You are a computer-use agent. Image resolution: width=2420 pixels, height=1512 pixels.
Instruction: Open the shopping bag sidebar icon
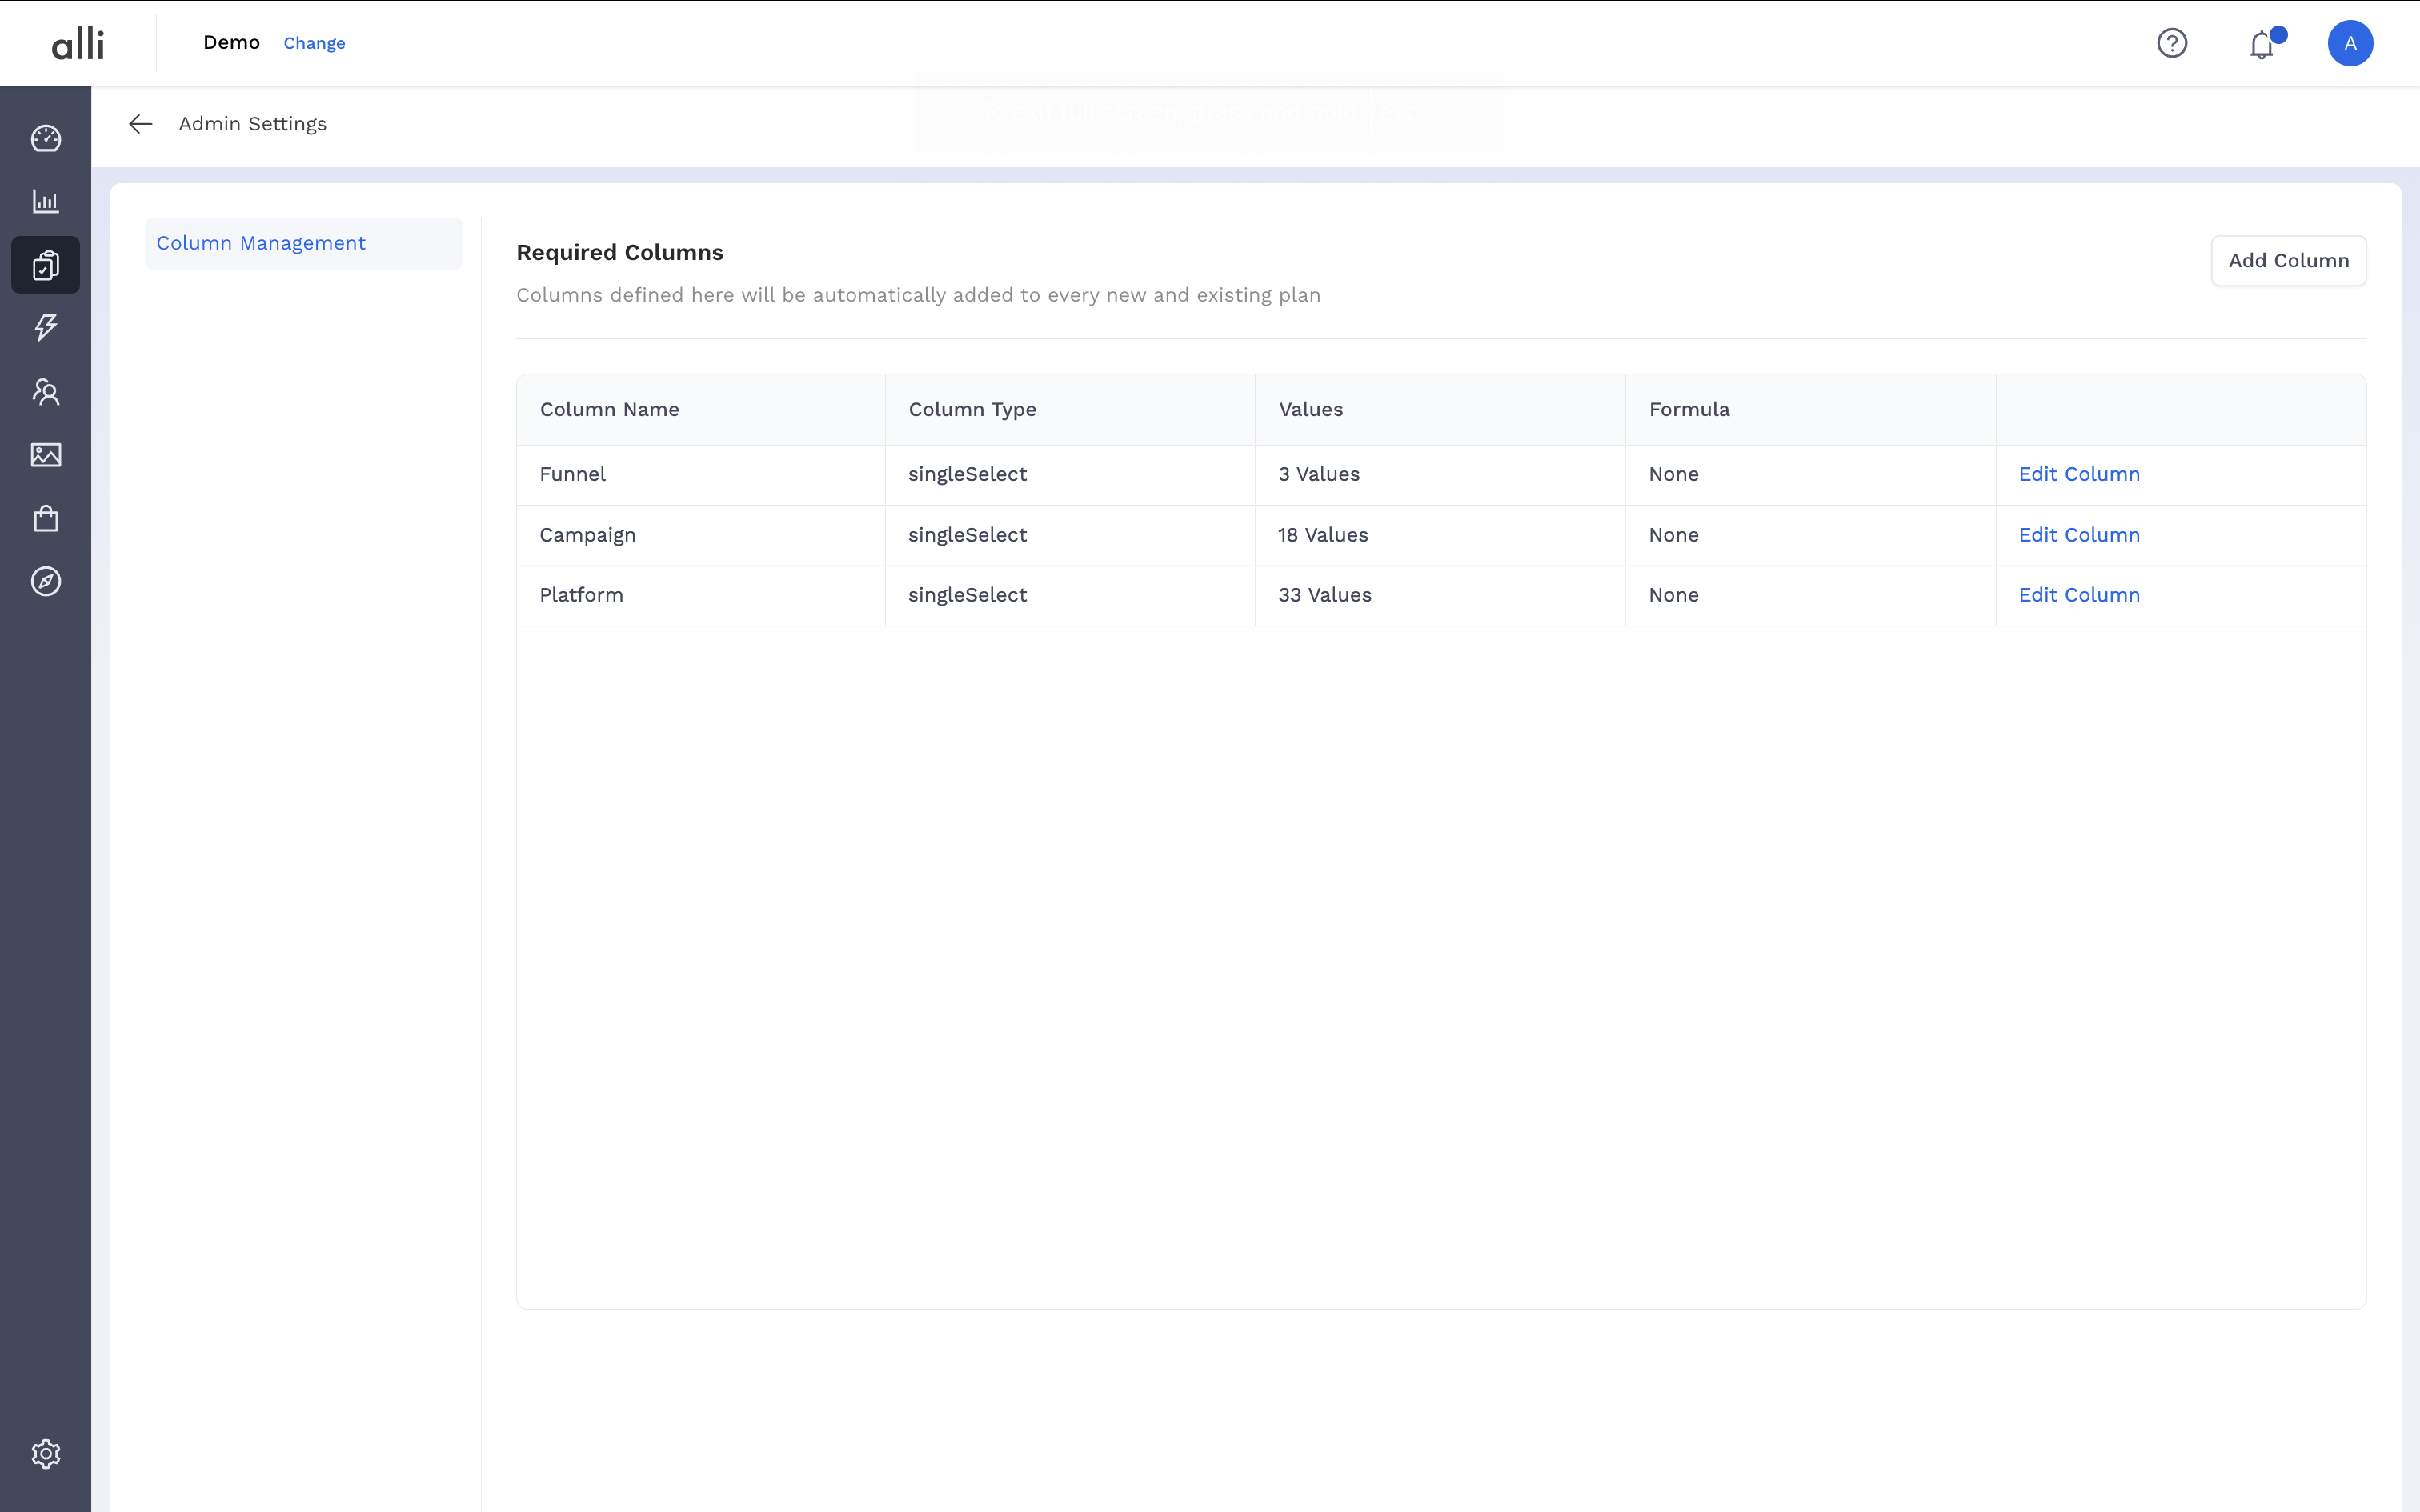(x=46, y=518)
